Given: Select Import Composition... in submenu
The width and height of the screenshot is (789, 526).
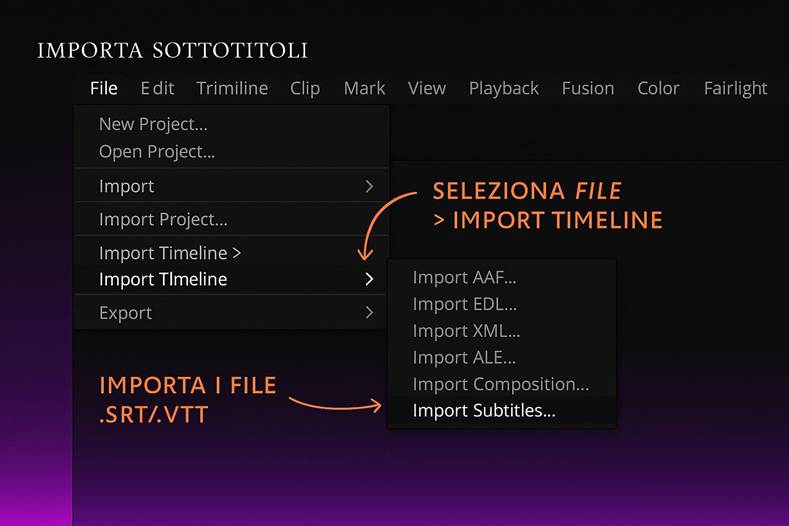Looking at the screenshot, I should point(500,384).
